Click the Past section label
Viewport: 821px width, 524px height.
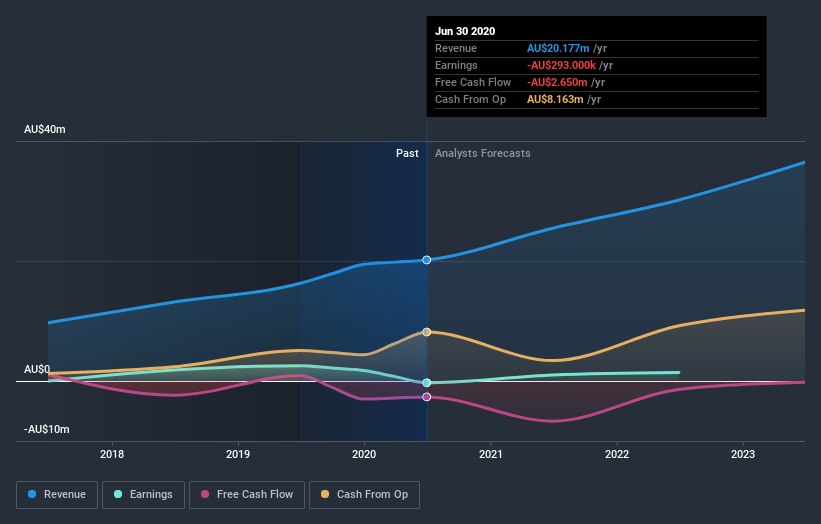[407, 153]
